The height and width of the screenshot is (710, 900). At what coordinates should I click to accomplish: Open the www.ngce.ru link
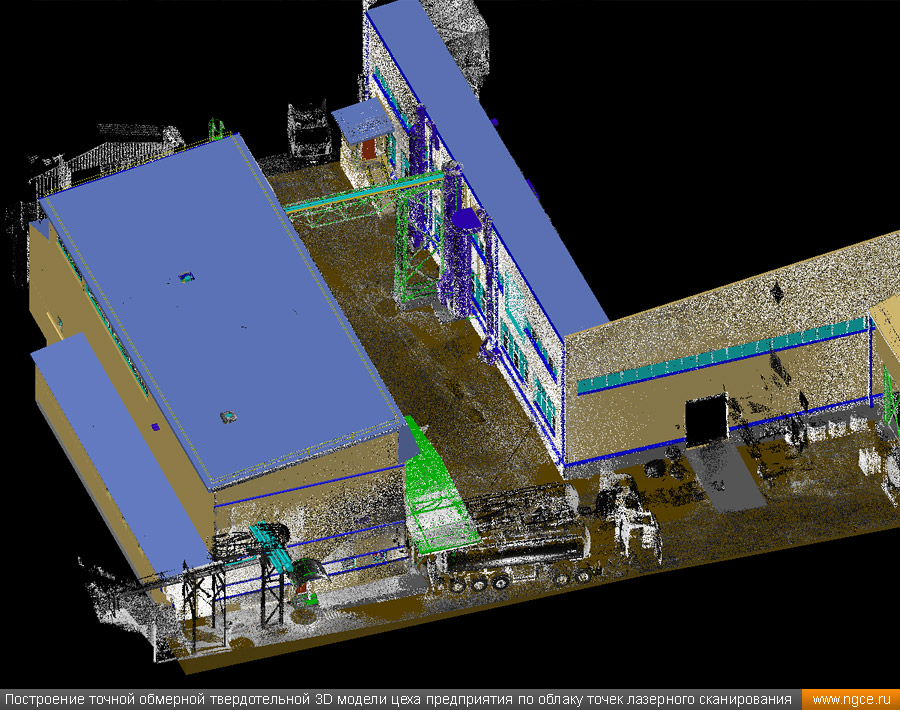[x=850, y=699]
